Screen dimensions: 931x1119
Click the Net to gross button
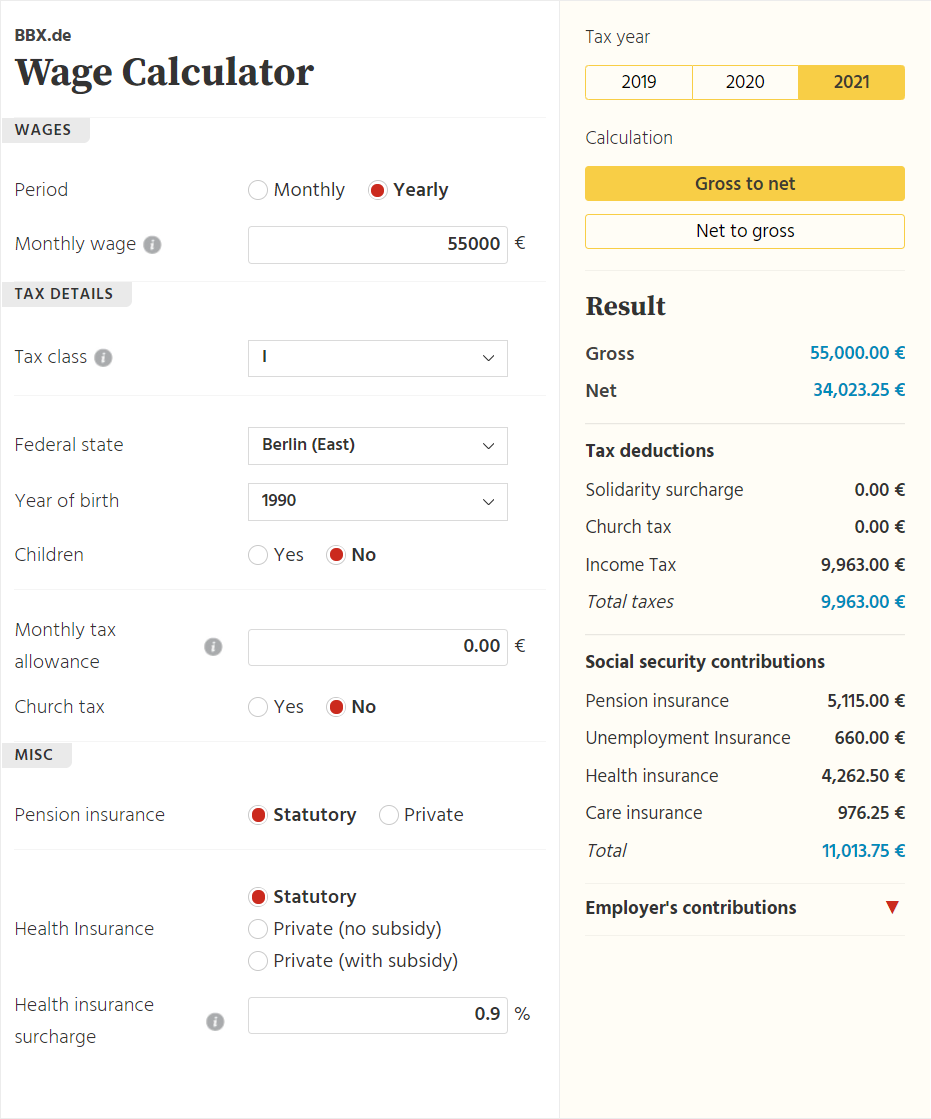click(745, 231)
